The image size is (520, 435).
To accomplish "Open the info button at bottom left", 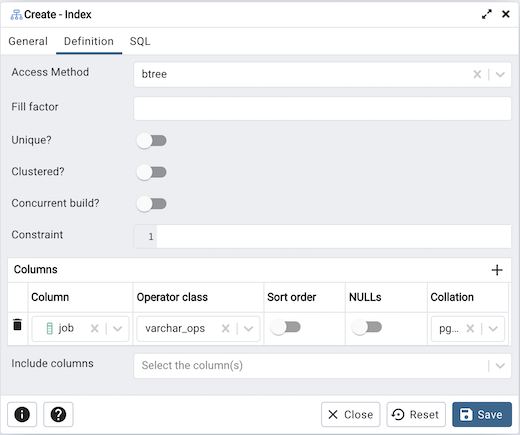I will pyautogui.click(x=22, y=415).
